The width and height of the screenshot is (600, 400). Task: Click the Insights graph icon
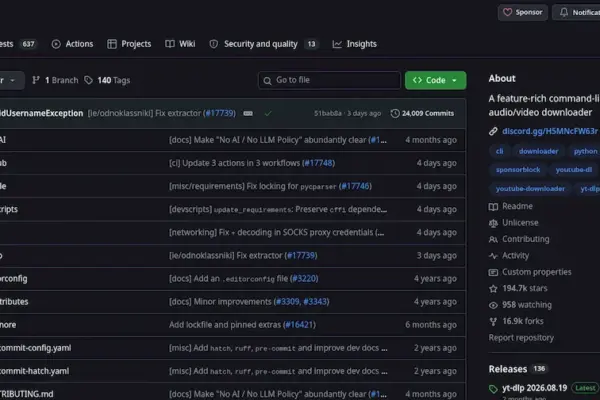click(x=337, y=44)
